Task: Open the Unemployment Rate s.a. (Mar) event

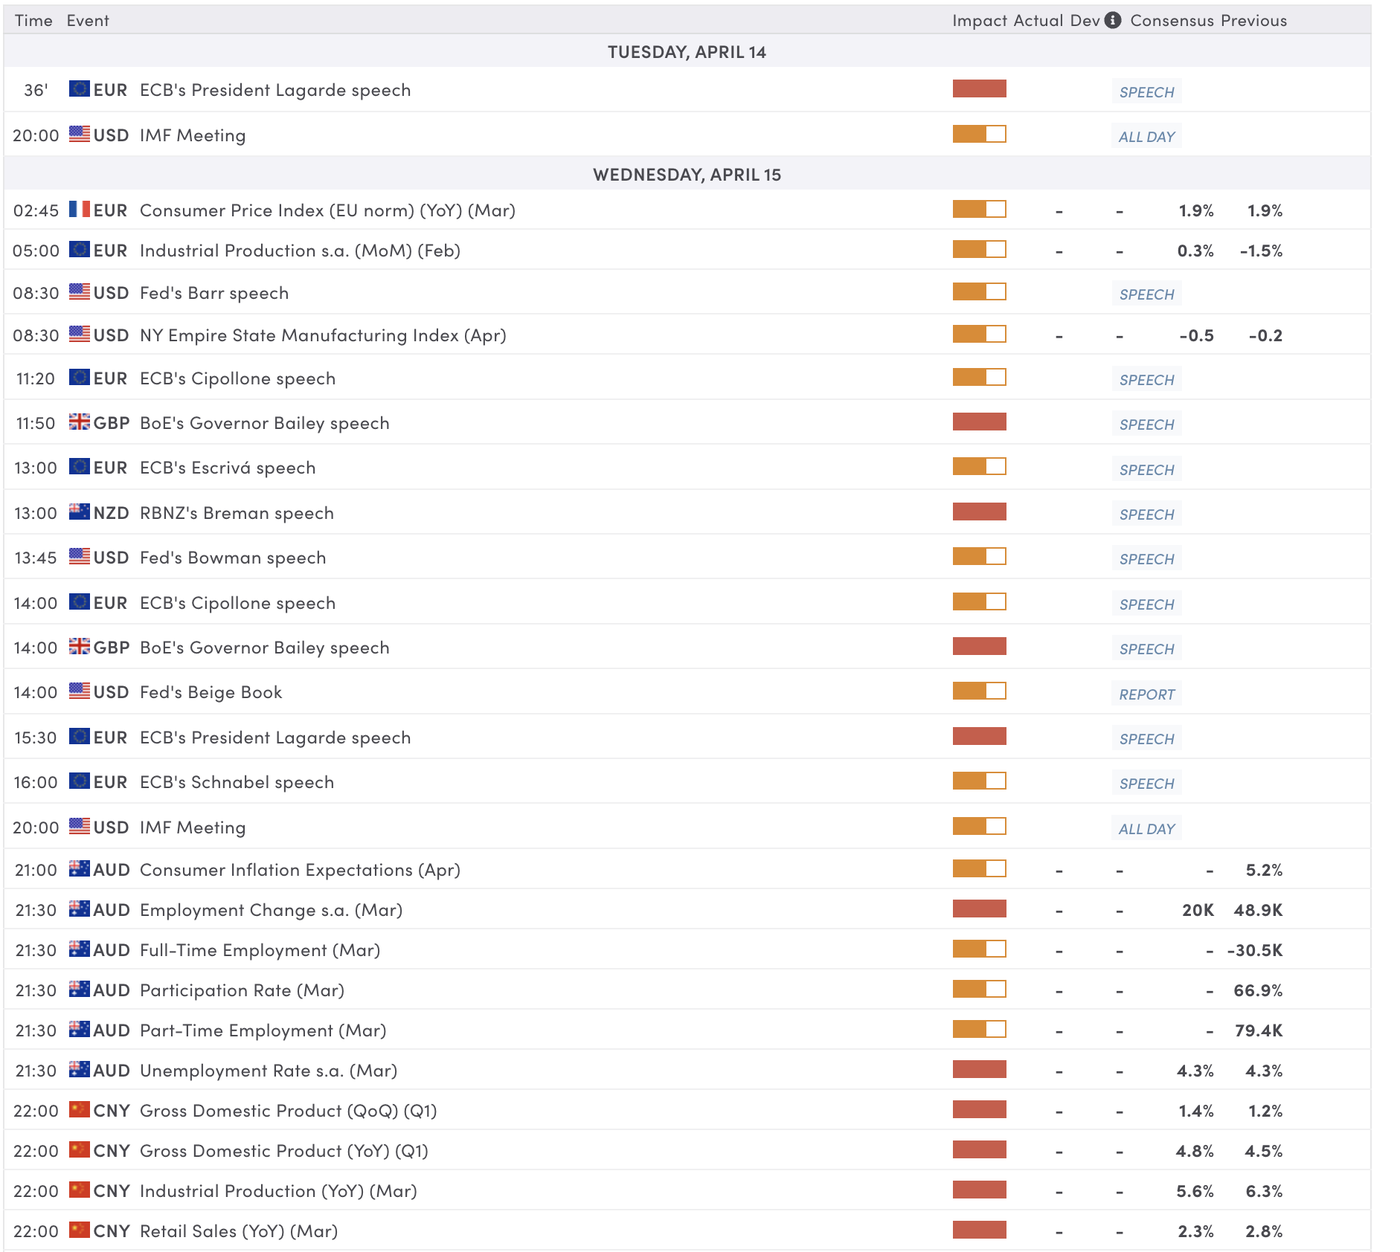Action: tap(269, 1071)
